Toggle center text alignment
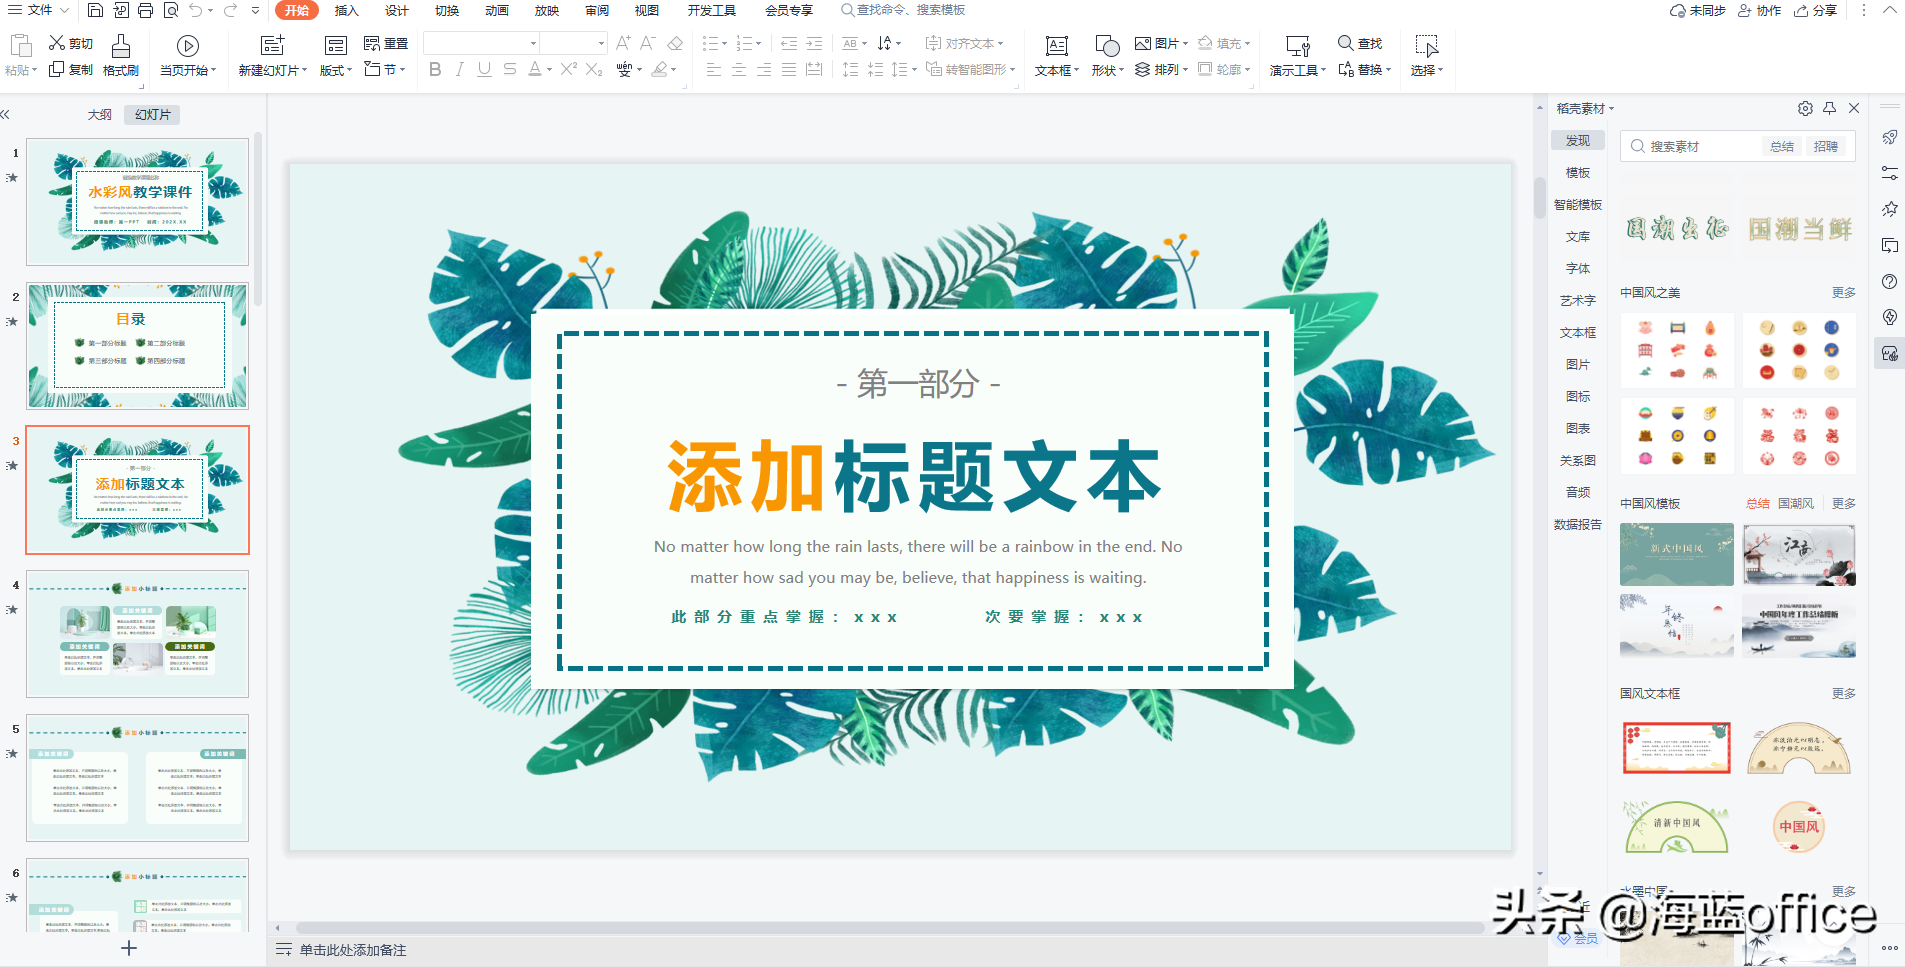This screenshot has width=1905, height=967. tap(739, 69)
